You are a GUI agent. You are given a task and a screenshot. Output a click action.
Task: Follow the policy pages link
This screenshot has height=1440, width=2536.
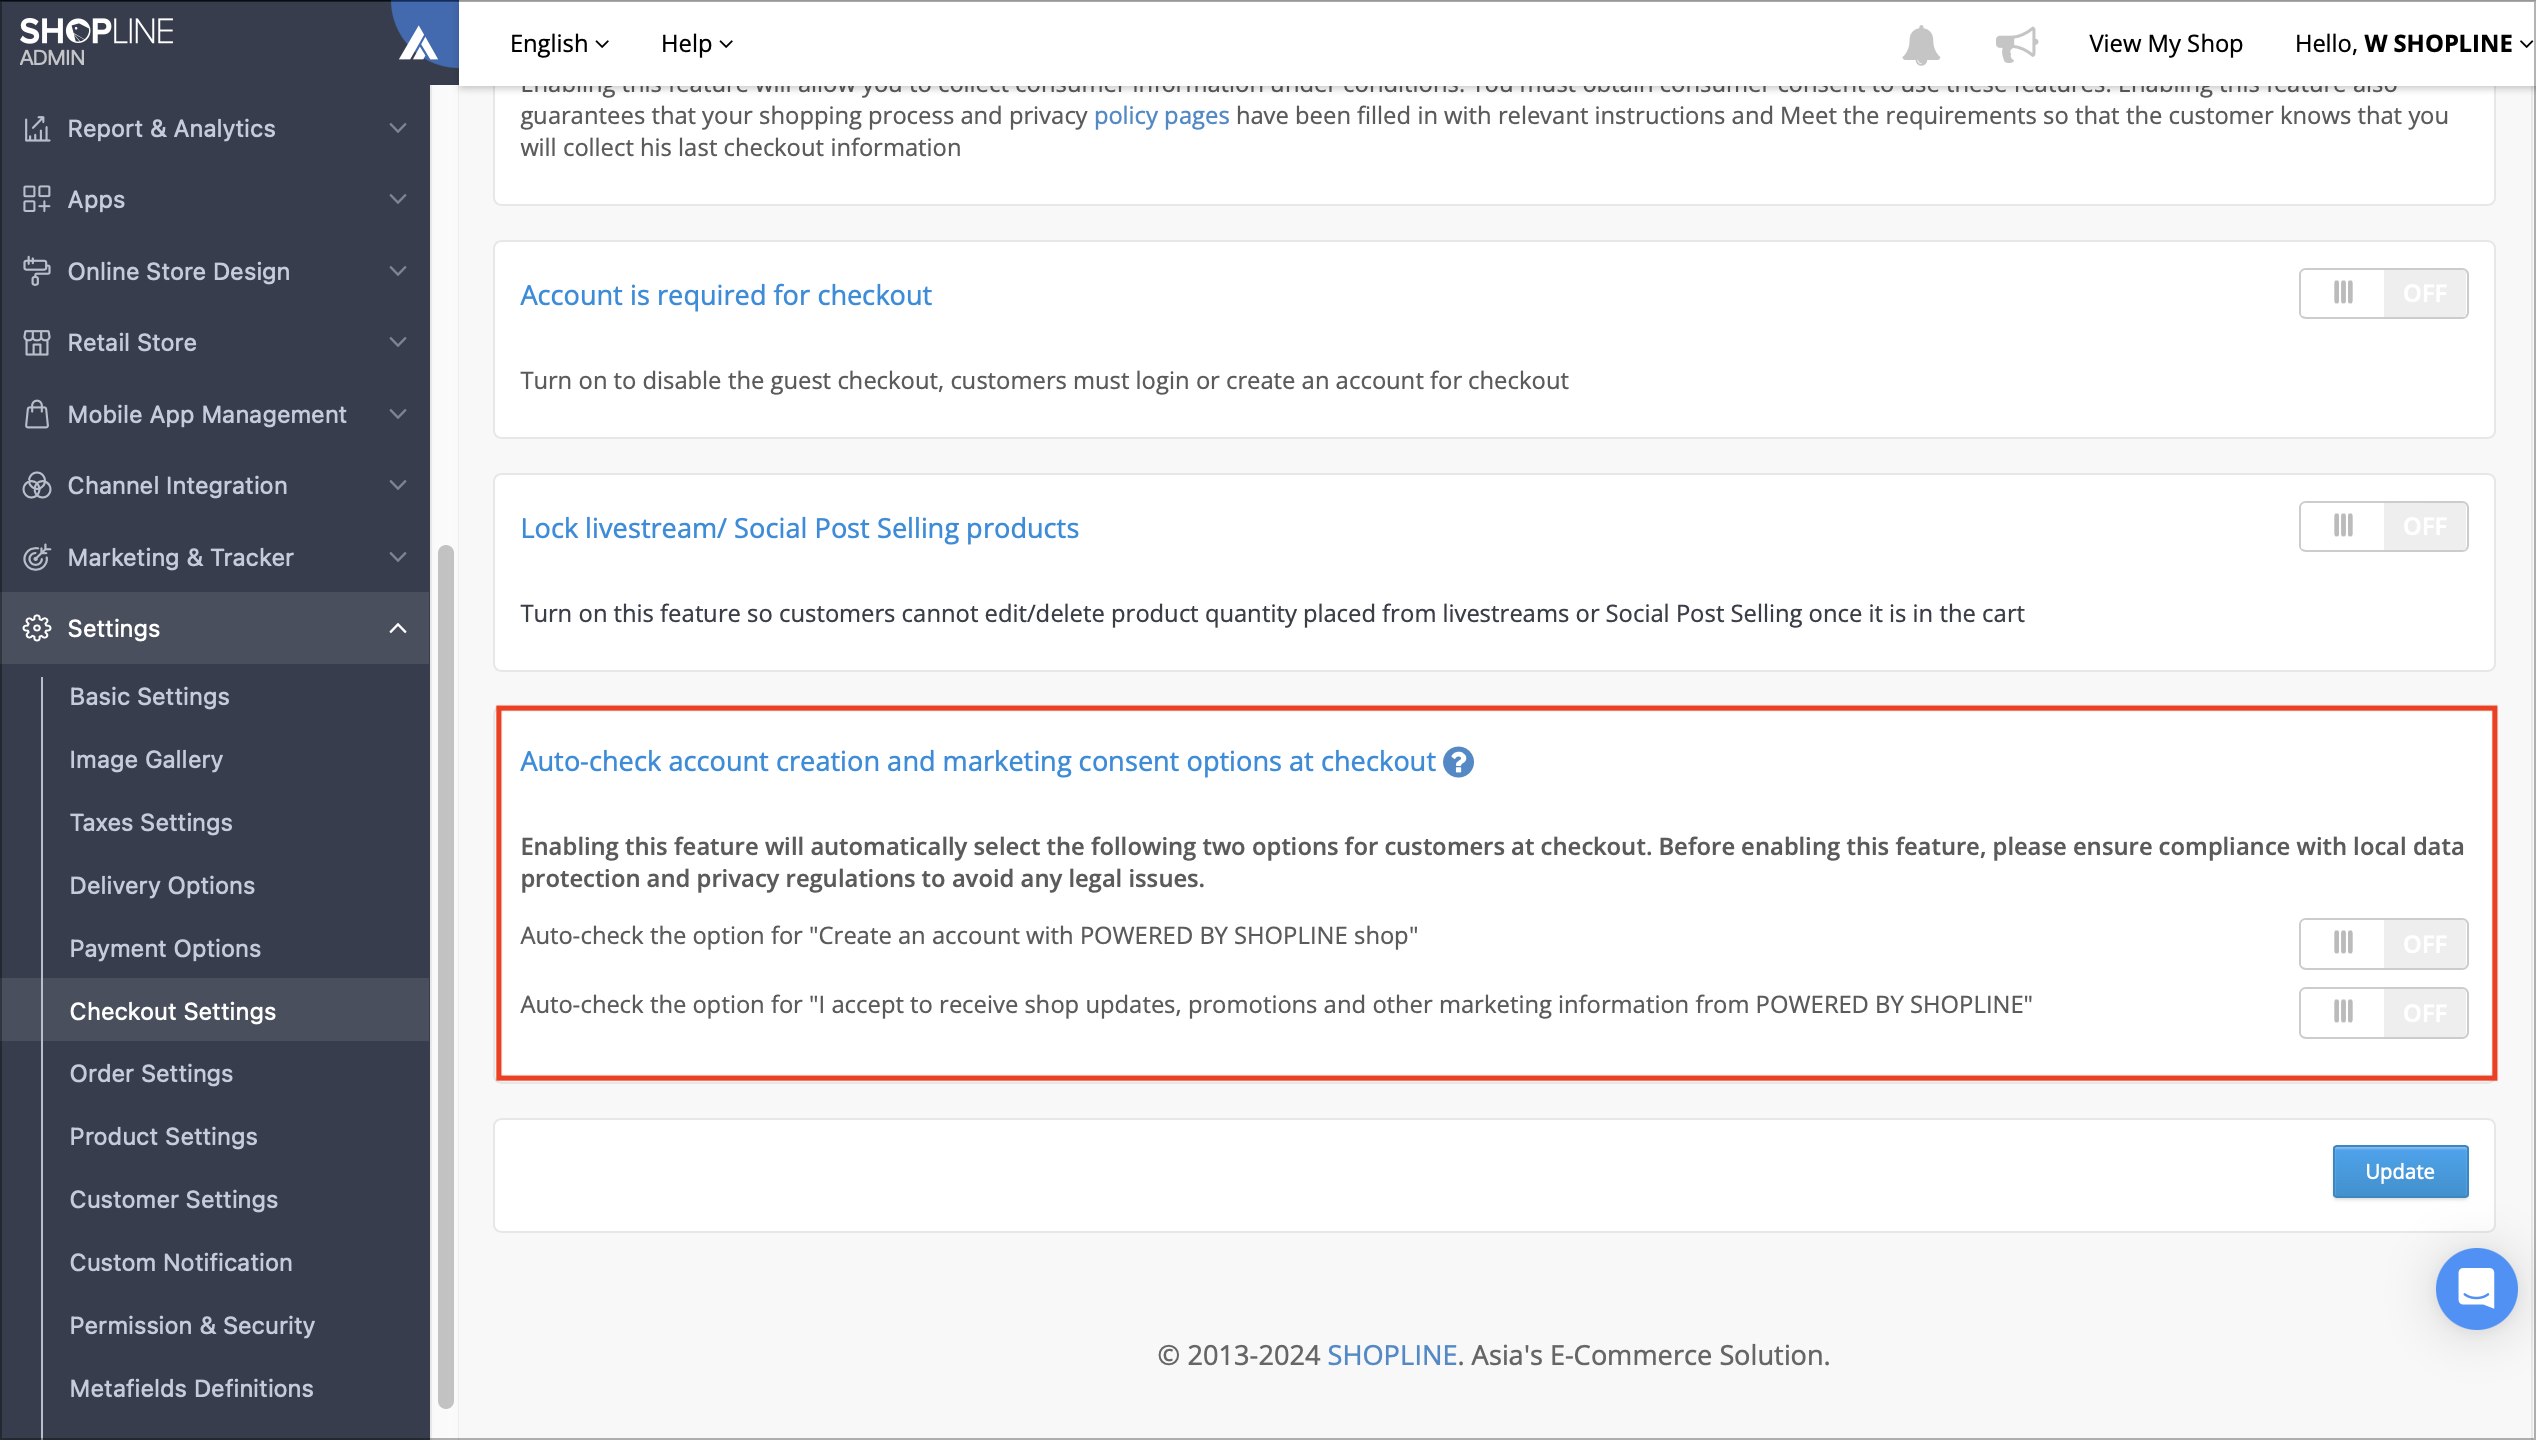point(1161,115)
